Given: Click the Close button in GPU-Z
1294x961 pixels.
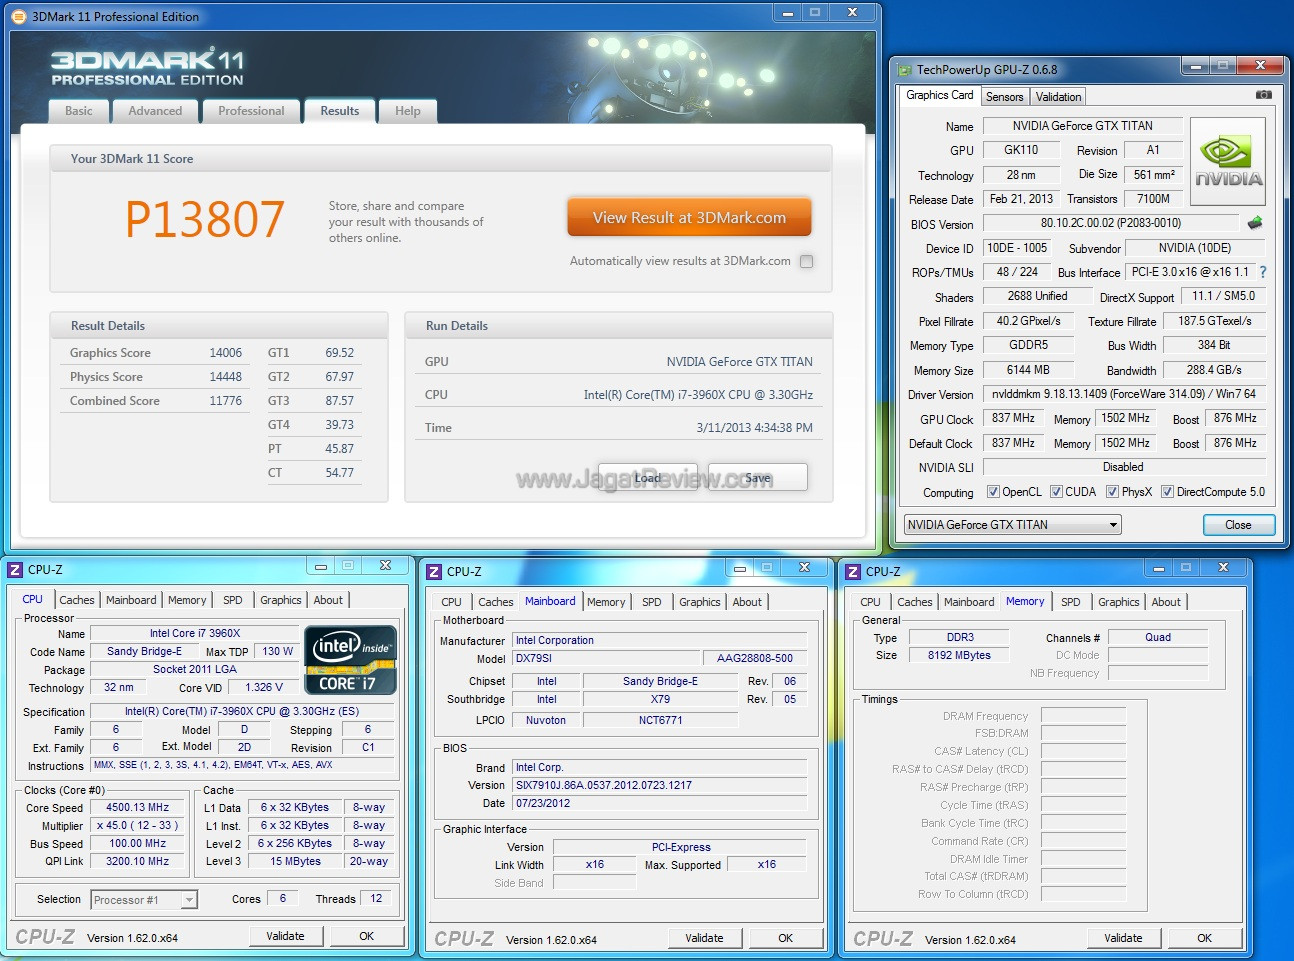Looking at the screenshot, I should coord(1238,525).
